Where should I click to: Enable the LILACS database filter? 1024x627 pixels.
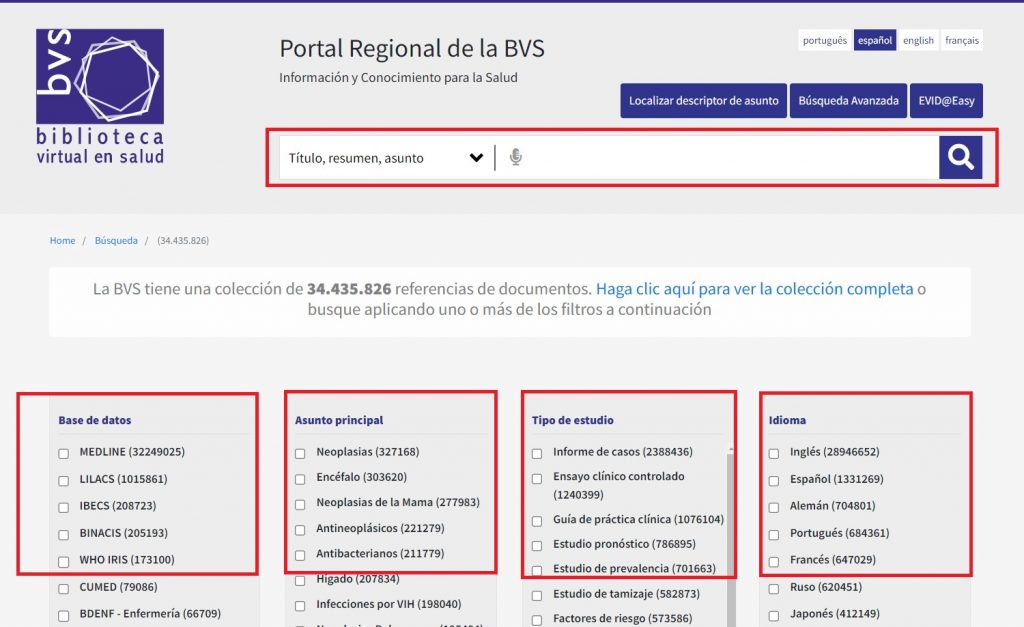coord(63,481)
